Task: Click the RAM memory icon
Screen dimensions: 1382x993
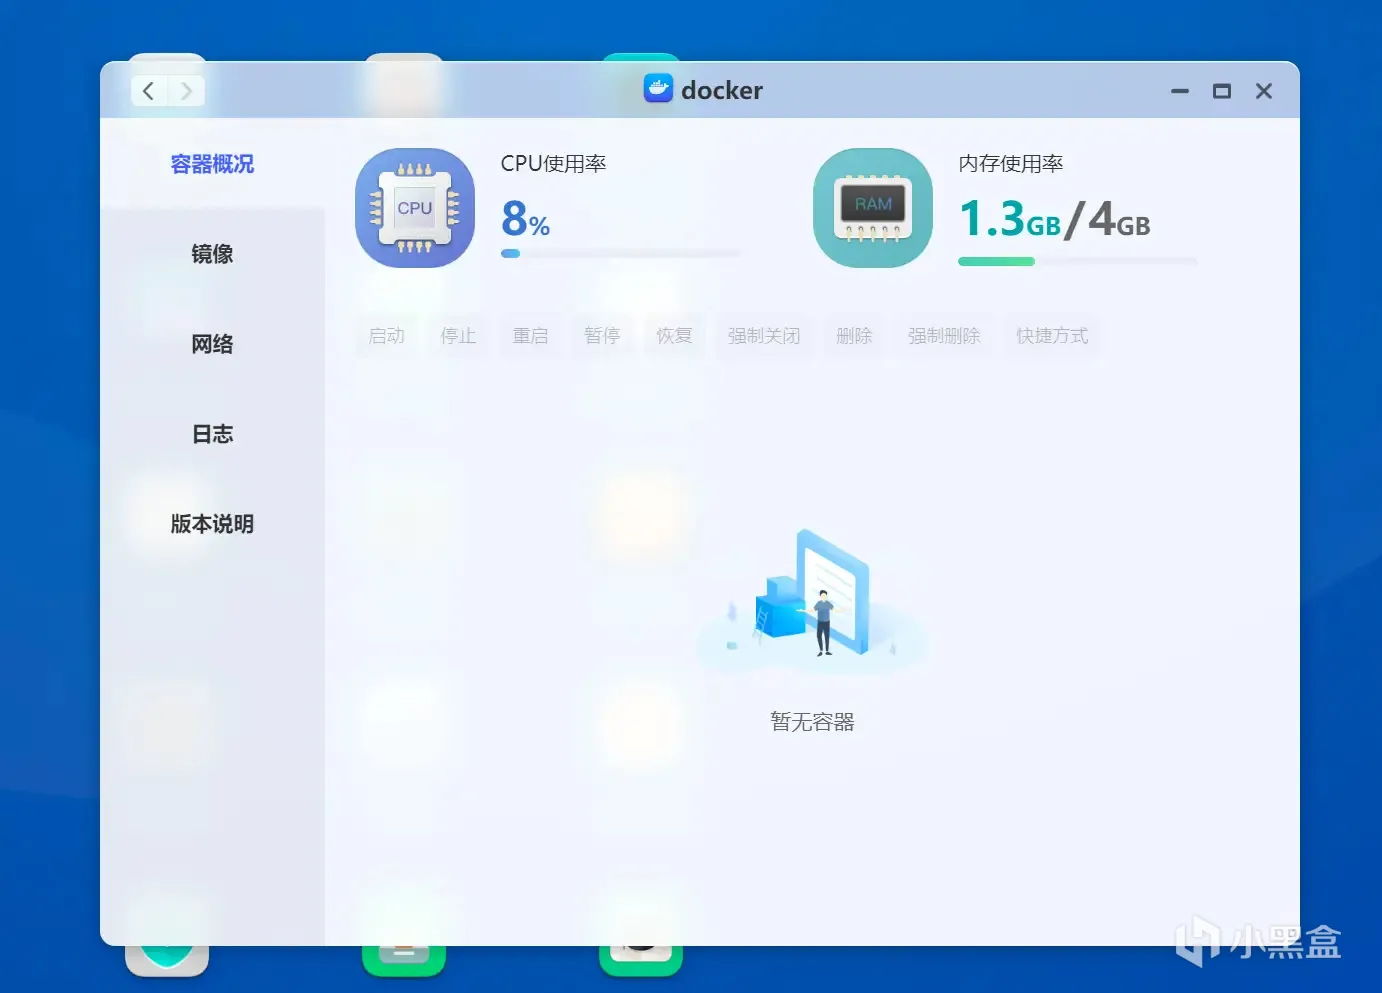Action: tap(873, 208)
